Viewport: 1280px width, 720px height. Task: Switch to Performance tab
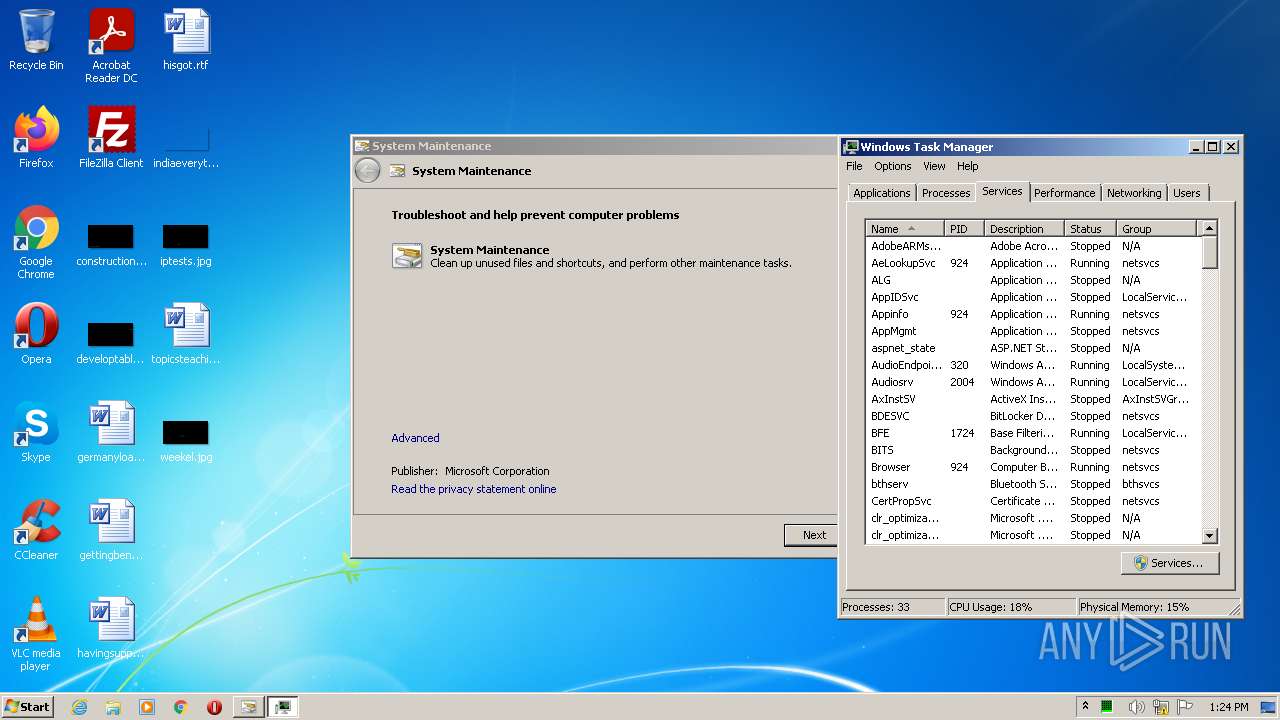(x=1064, y=193)
